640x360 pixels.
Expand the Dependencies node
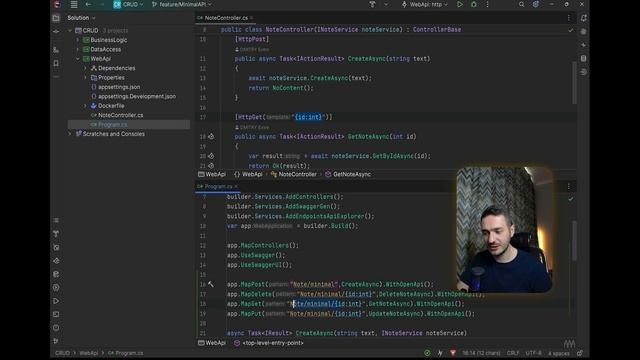pyautogui.click(x=85, y=68)
